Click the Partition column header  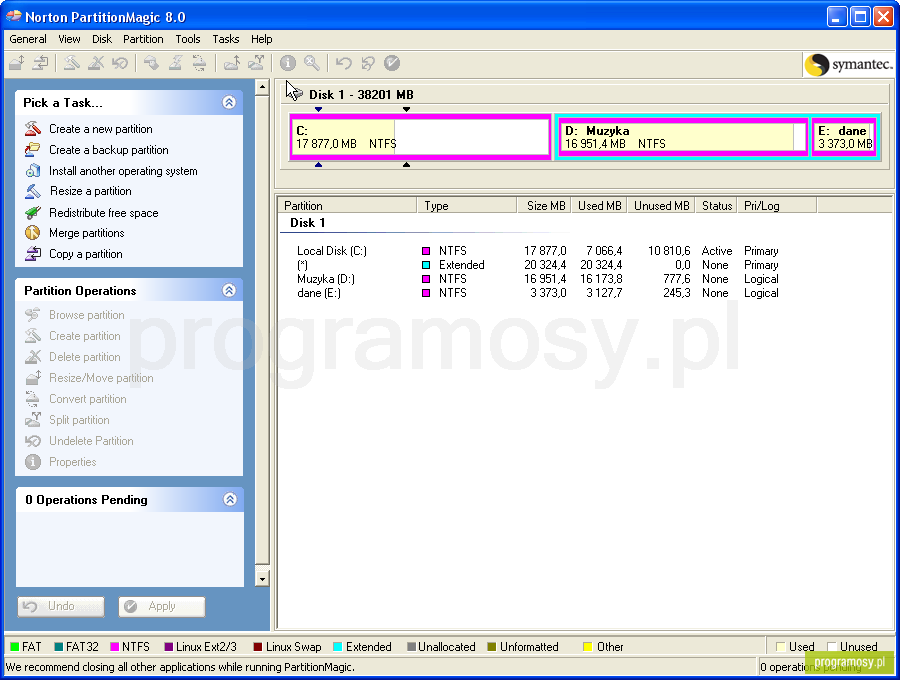(x=348, y=205)
